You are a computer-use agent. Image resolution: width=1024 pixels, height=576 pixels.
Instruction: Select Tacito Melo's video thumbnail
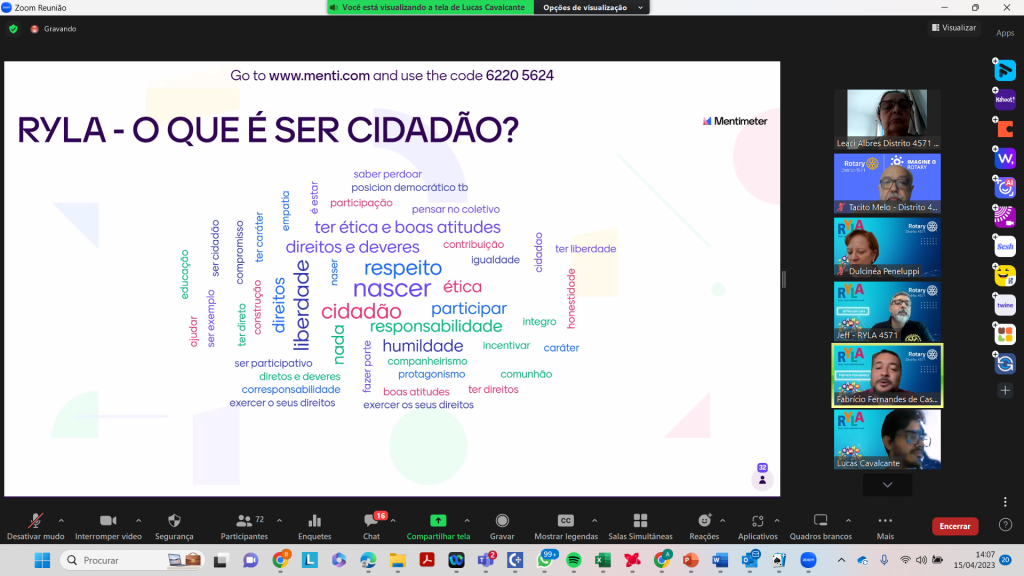click(887, 183)
